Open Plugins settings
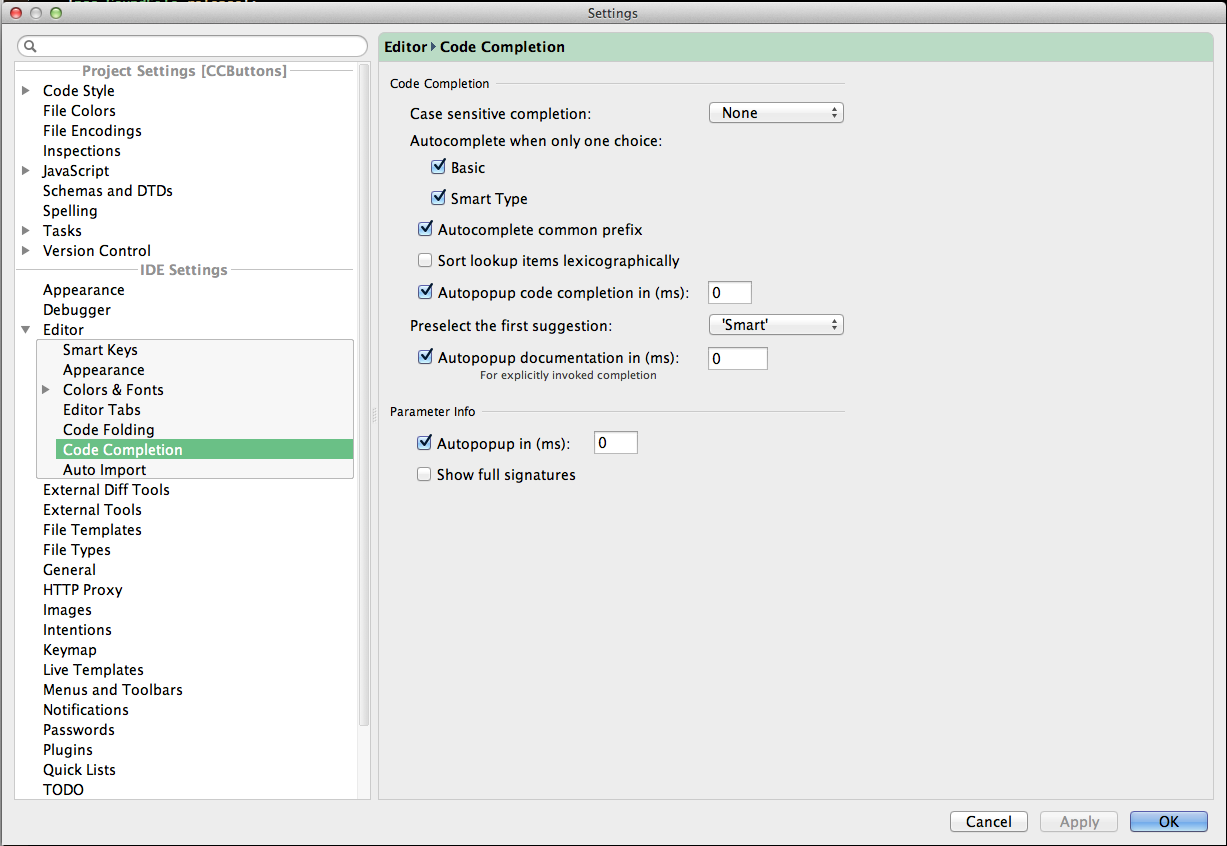1227x846 pixels. pos(68,750)
